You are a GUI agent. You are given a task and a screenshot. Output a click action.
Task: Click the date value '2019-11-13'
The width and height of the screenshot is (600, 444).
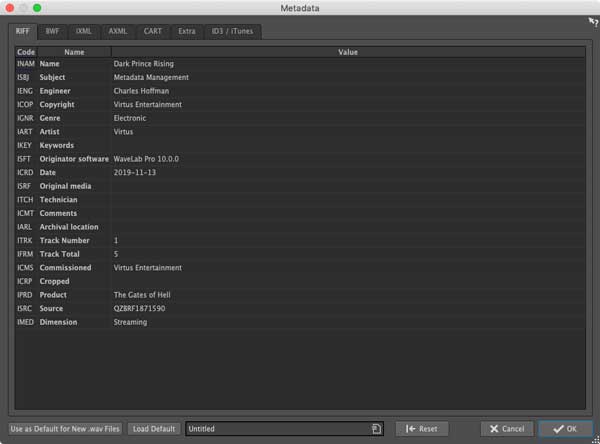coord(135,173)
